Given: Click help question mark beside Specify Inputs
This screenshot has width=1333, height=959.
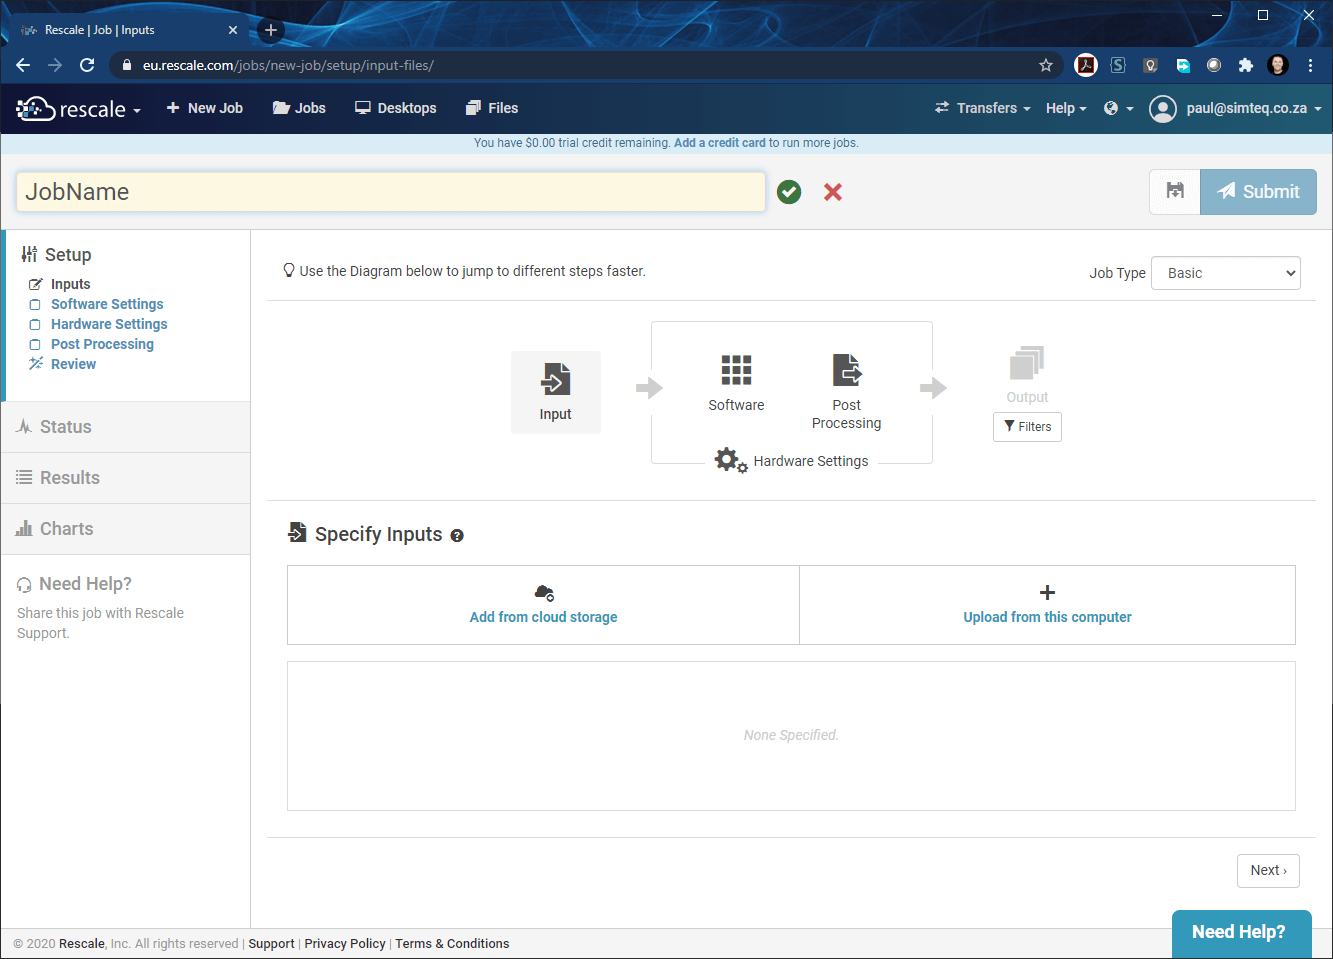Looking at the screenshot, I should pyautogui.click(x=457, y=536).
